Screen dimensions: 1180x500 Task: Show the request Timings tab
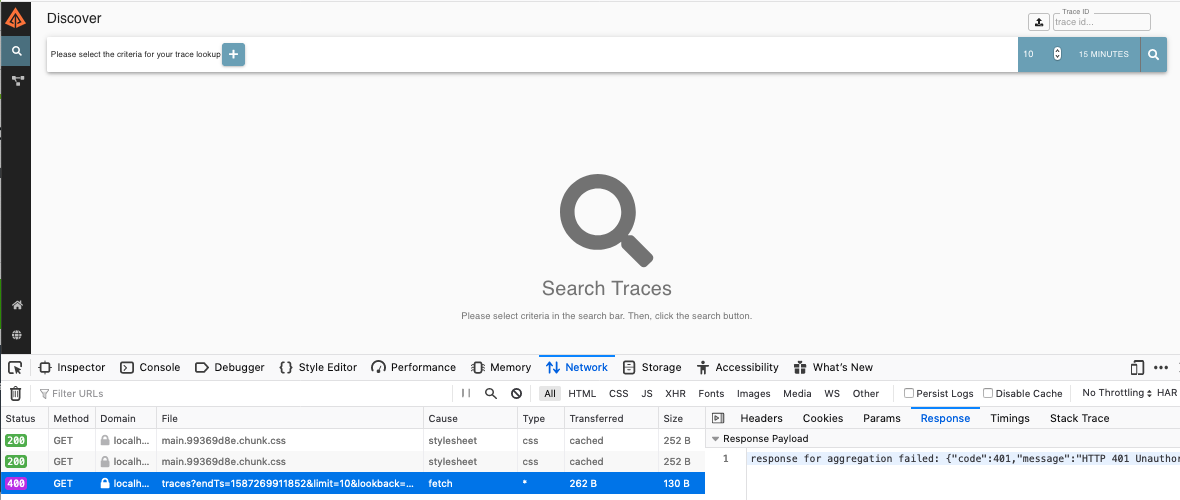click(x=1010, y=418)
